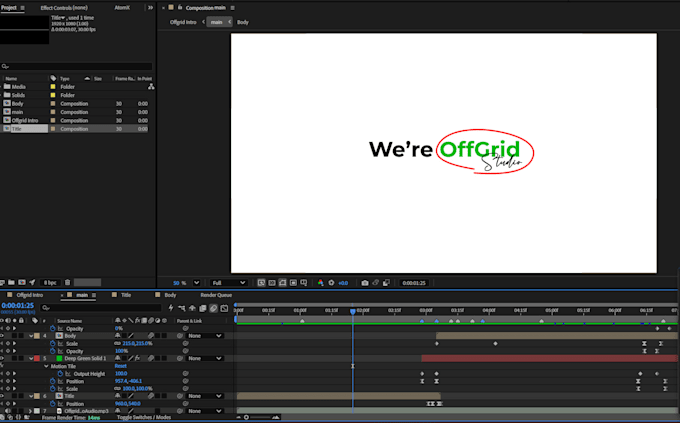The height and width of the screenshot is (423, 680).
Task: Navigate to Offgrid Intro in composition breadcrumb
Action: [183, 22]
